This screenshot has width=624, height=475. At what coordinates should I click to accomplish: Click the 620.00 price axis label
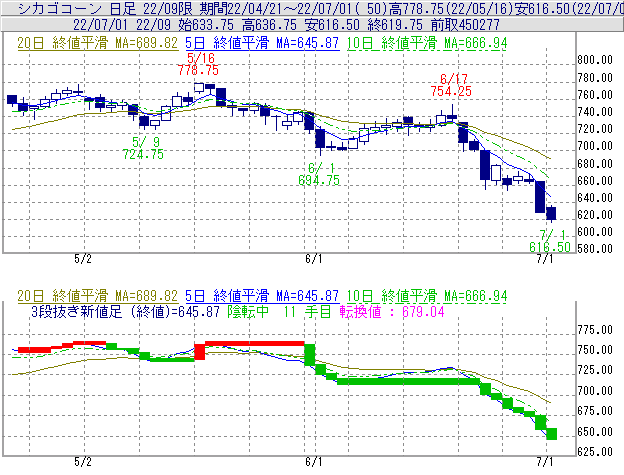pyautogui.click(x=595, y=215)
